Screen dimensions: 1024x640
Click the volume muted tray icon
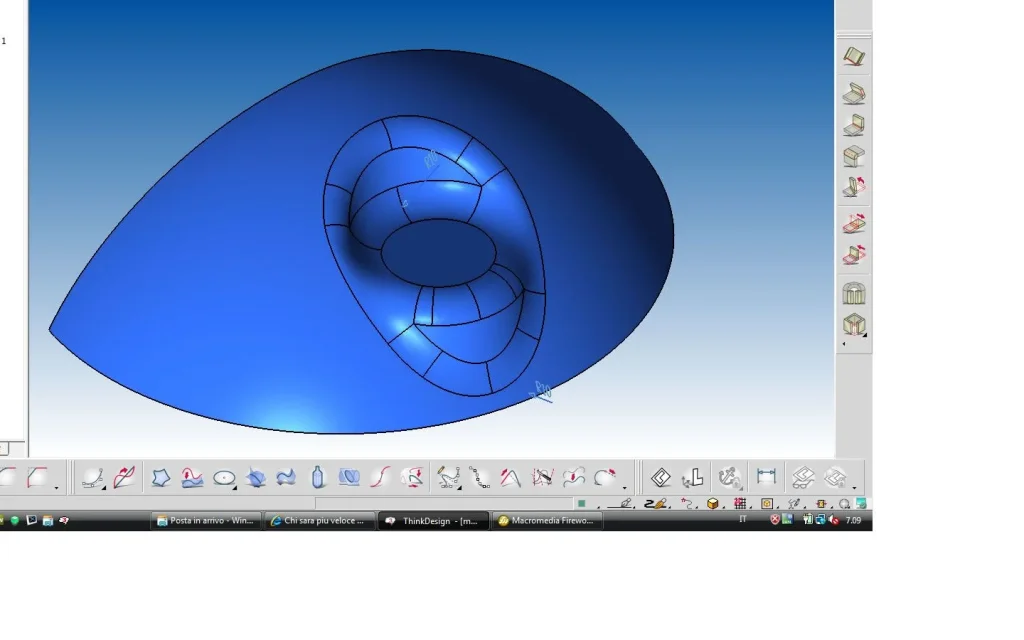(834, 520)
